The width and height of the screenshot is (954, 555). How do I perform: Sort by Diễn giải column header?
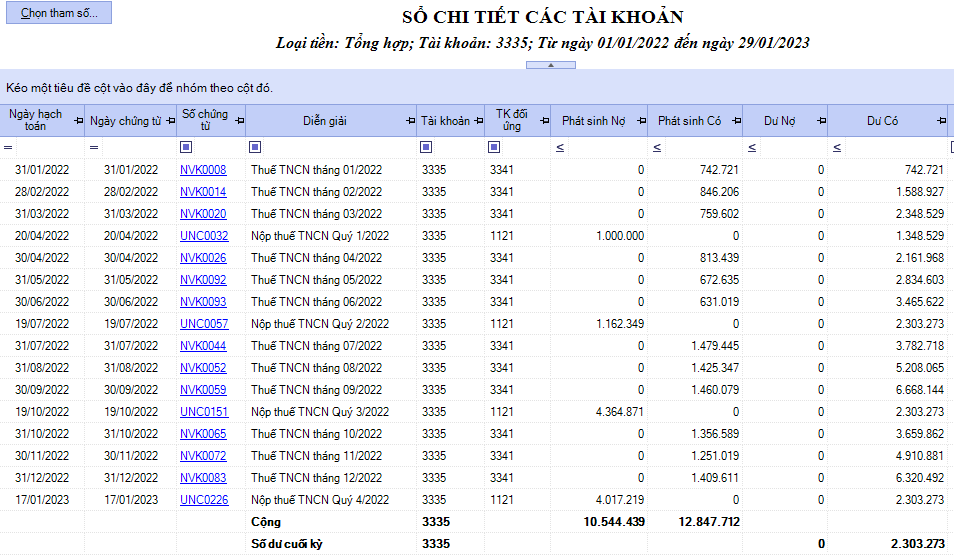[x=325, y=121]
